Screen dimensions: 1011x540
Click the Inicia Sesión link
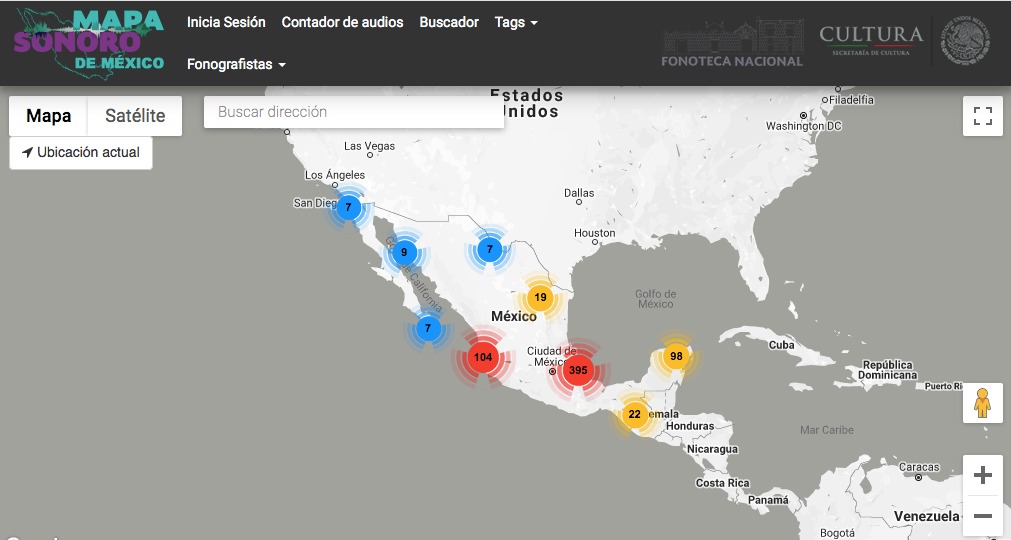(x=226, y=22)
